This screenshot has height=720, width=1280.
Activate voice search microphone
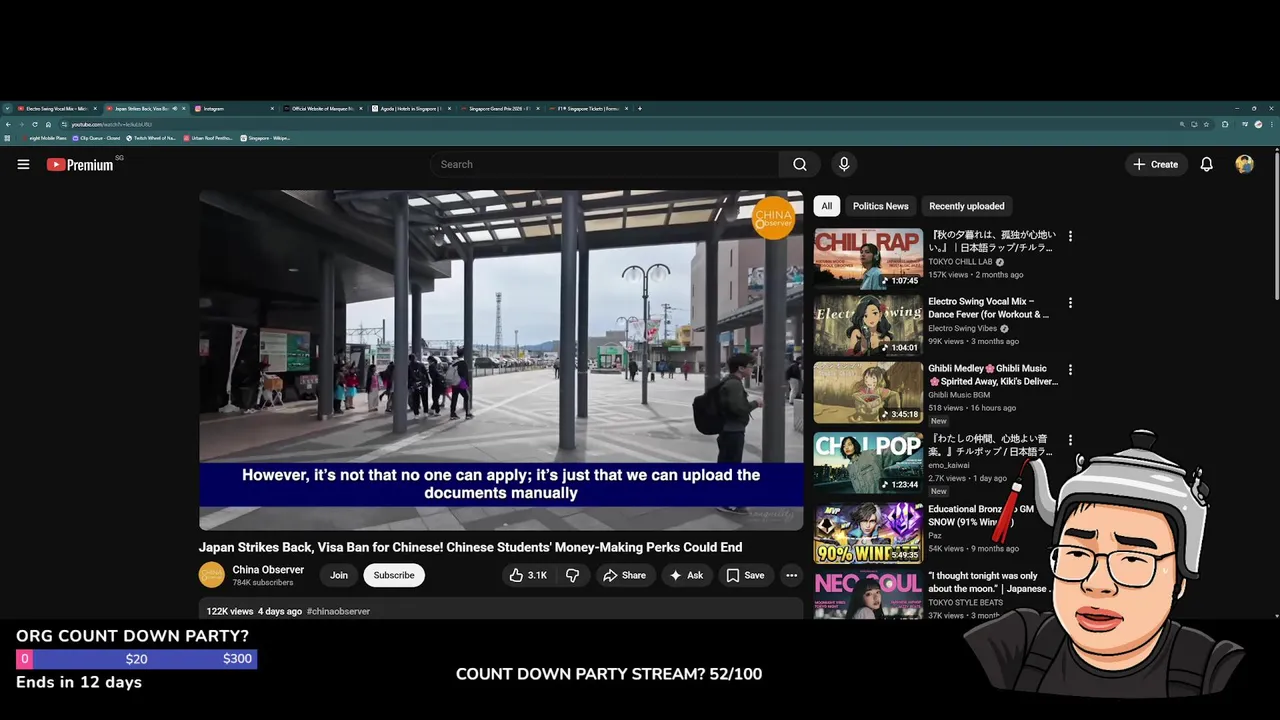[844, 164]
